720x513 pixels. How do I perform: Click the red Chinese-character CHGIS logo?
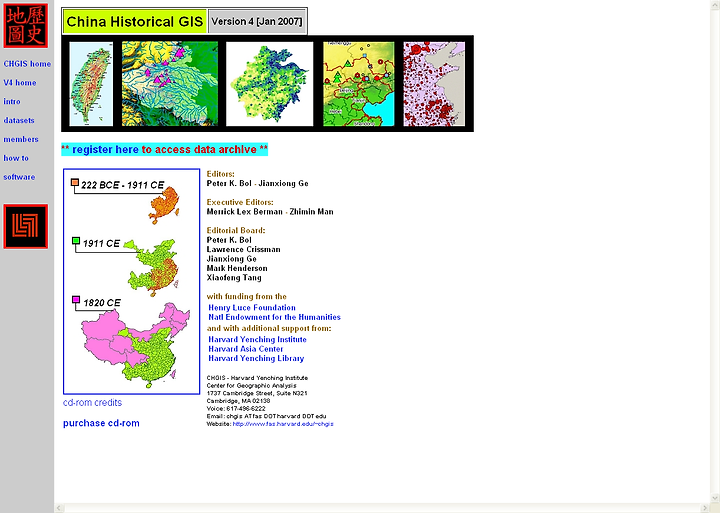point(26,26)
